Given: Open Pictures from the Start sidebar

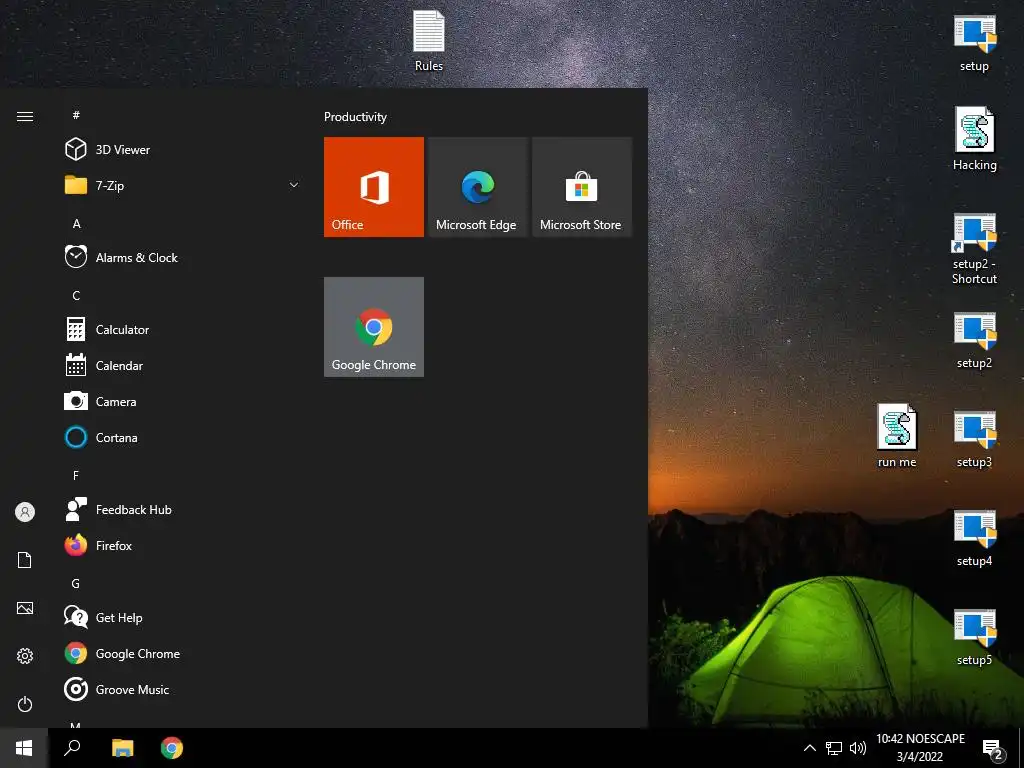Looking at the screenshot, I should click(25, 608).
